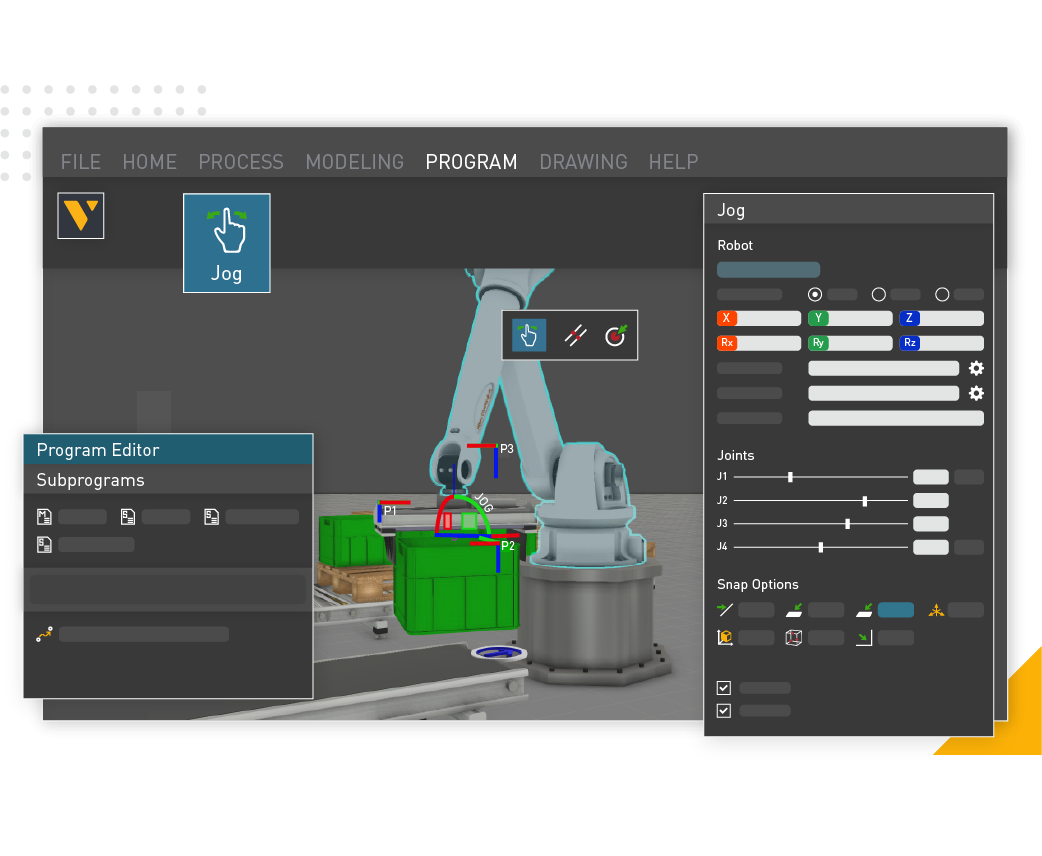Select the first radio button in the Jog panel
This screenshot has height=856, width=1042.
click(815, 294)
